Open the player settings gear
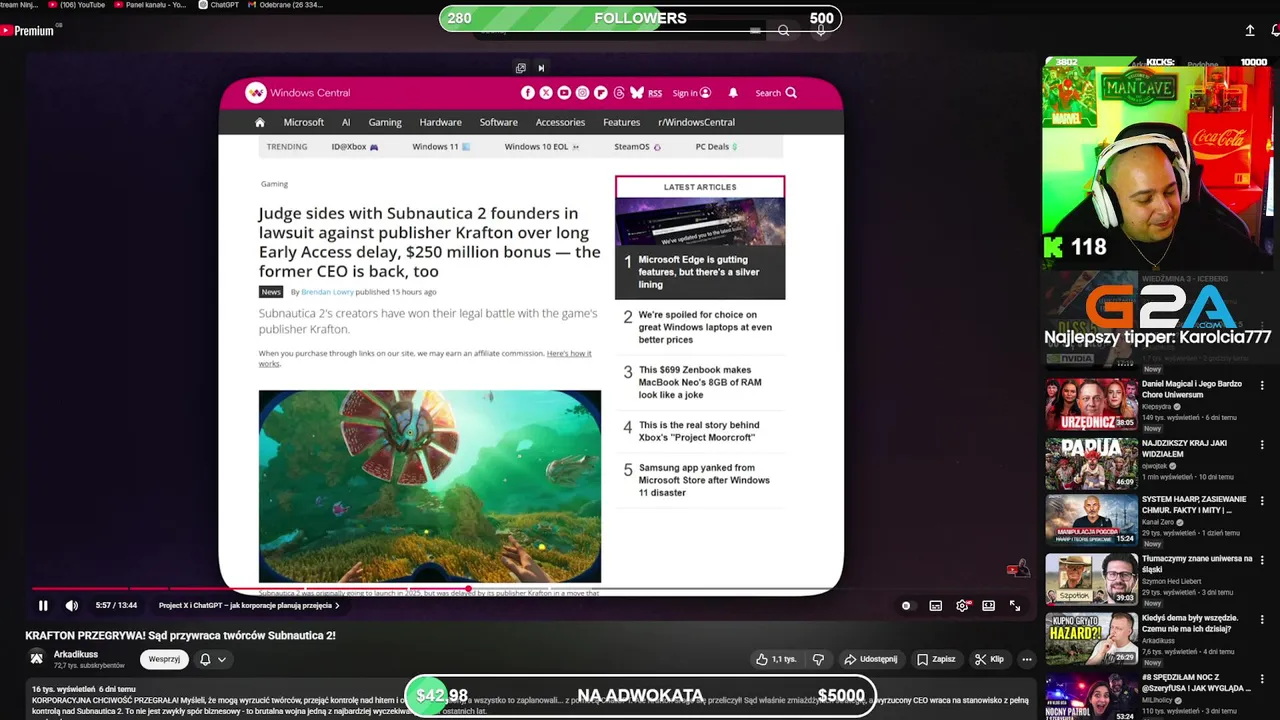1280x720 pixels. click(x=962, y=605)
